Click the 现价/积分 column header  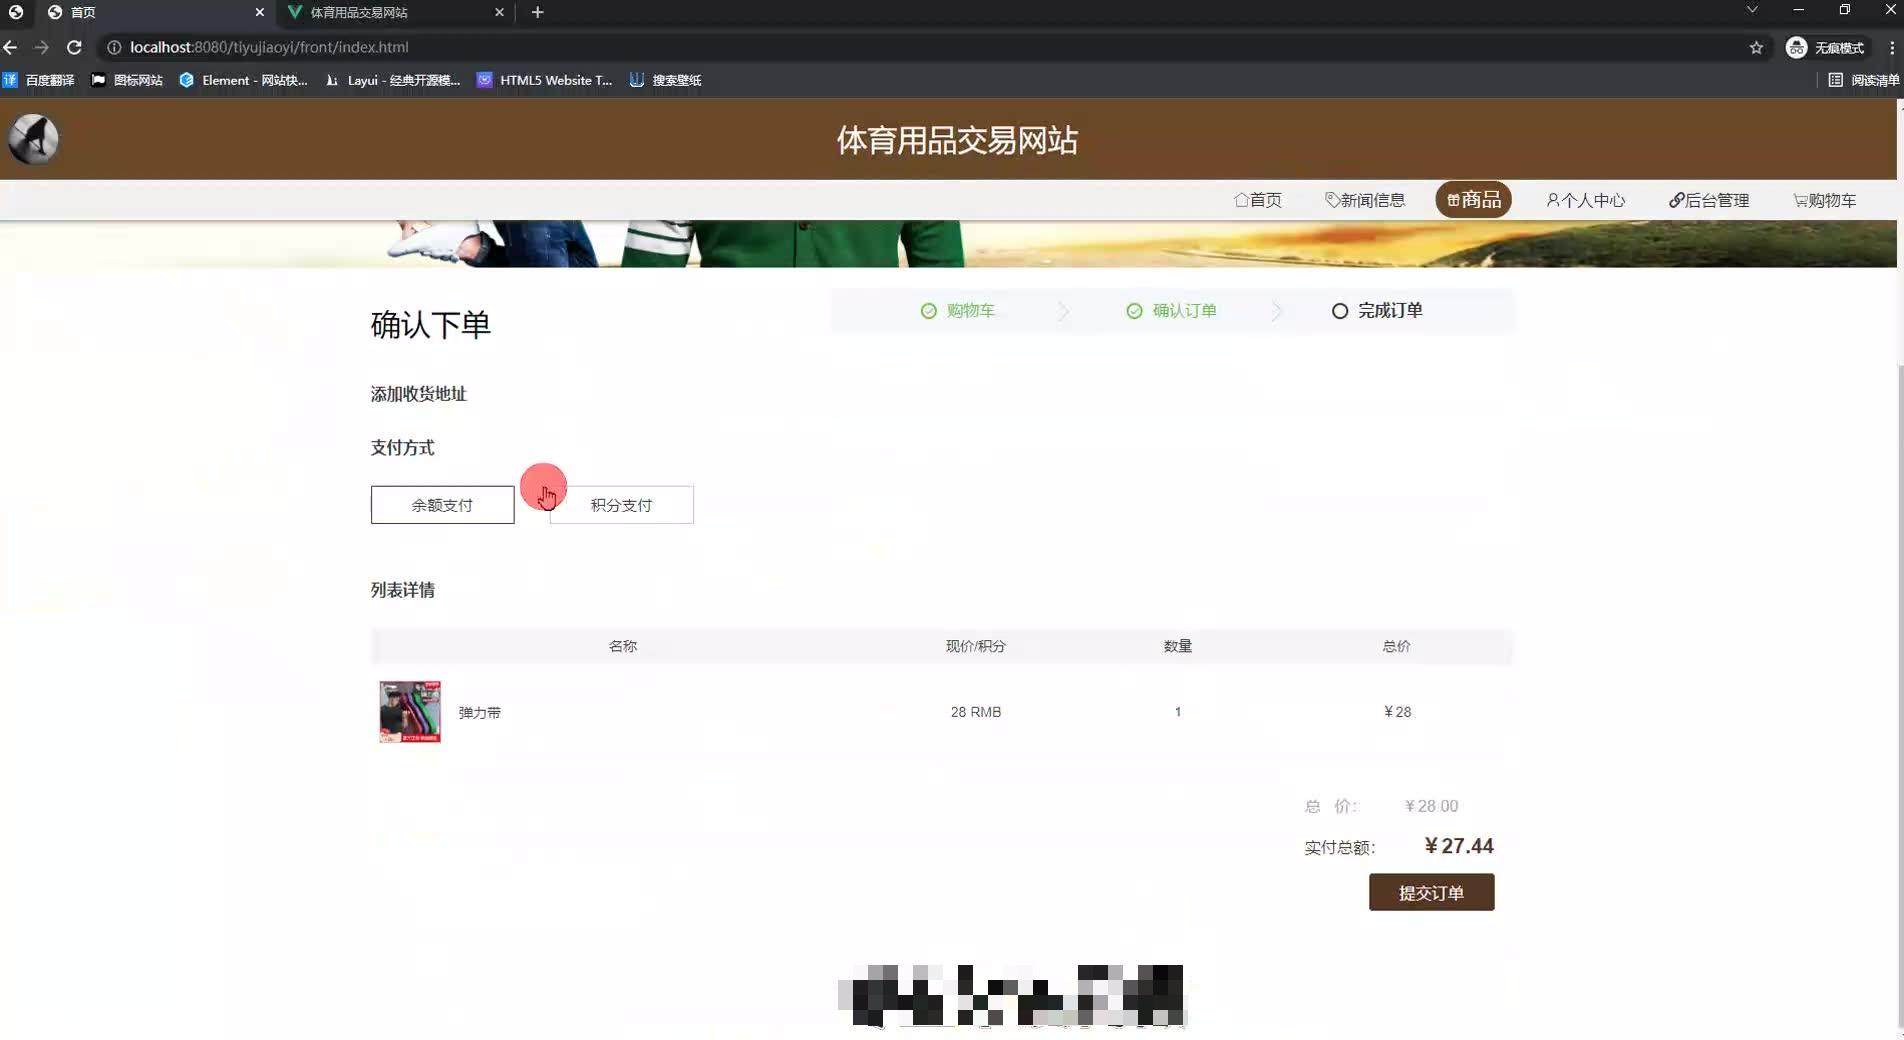976,646
